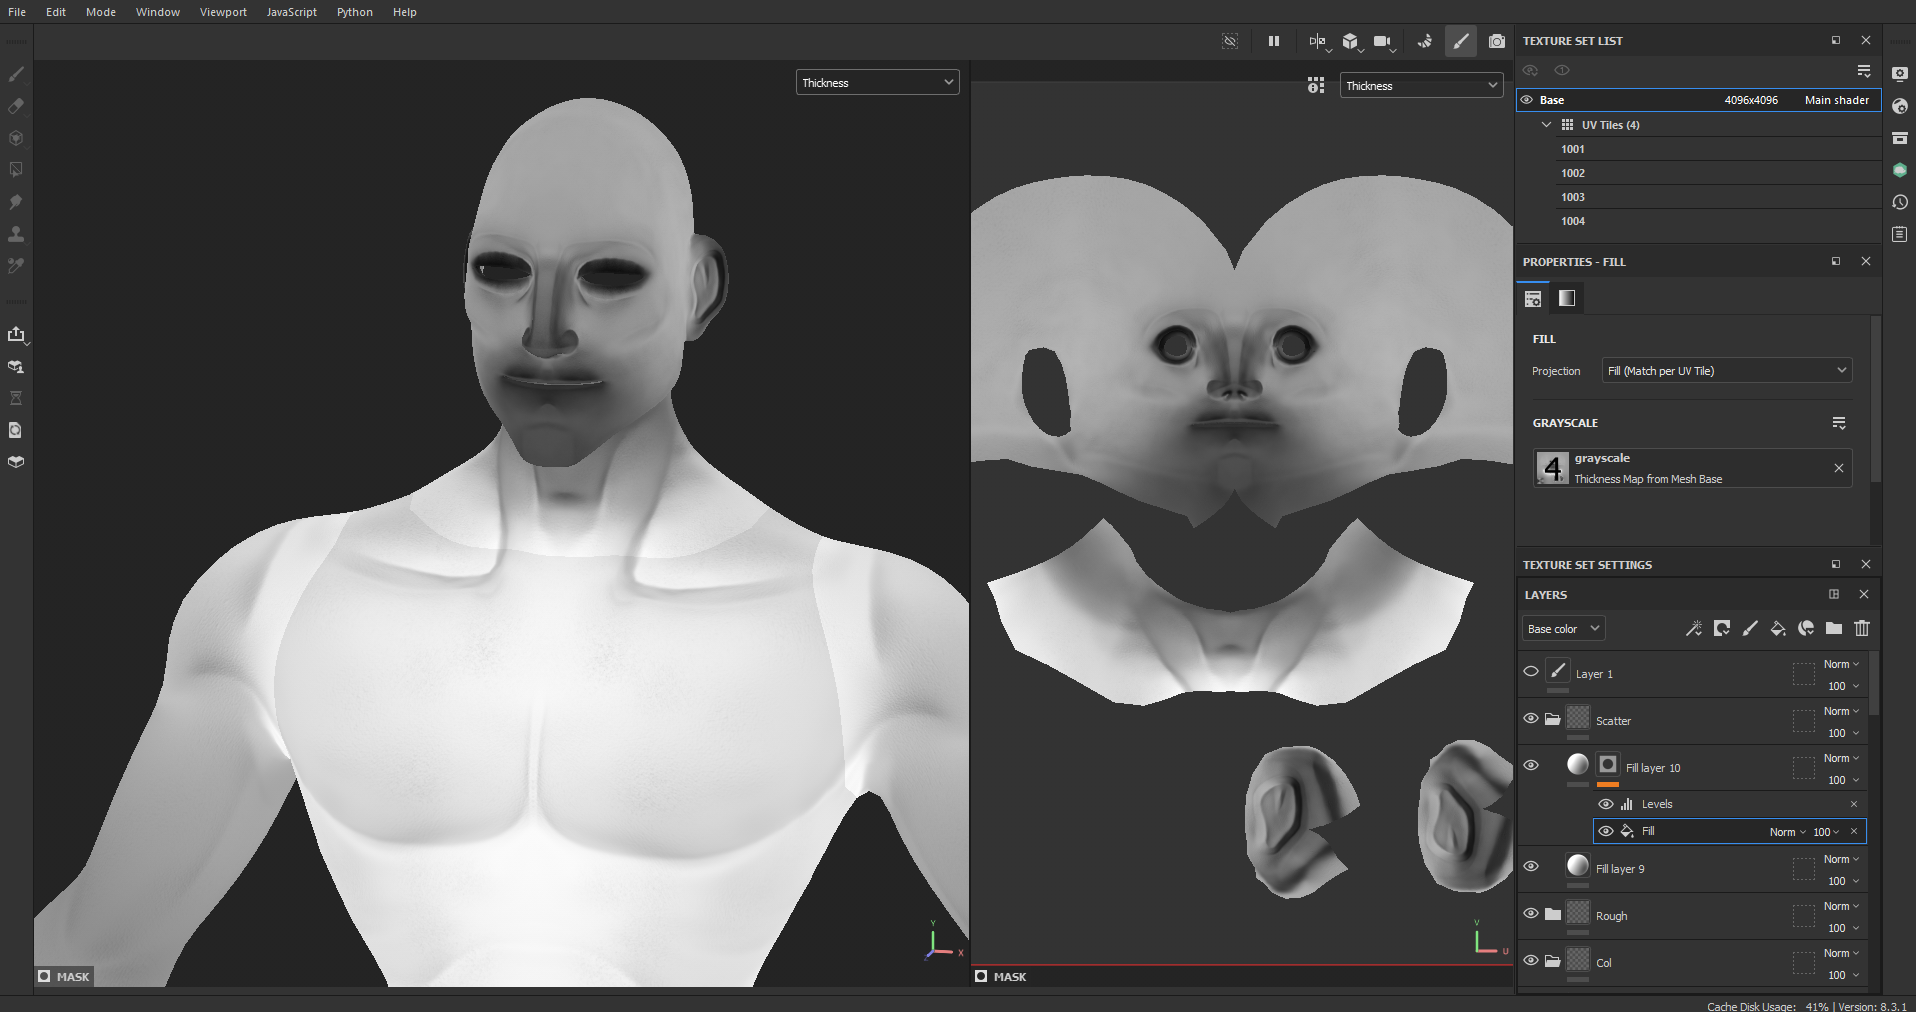Select the Paint brush tool in left toolbar
The width and height of the screenshot is (1916, 1012).
pos(16,73)
